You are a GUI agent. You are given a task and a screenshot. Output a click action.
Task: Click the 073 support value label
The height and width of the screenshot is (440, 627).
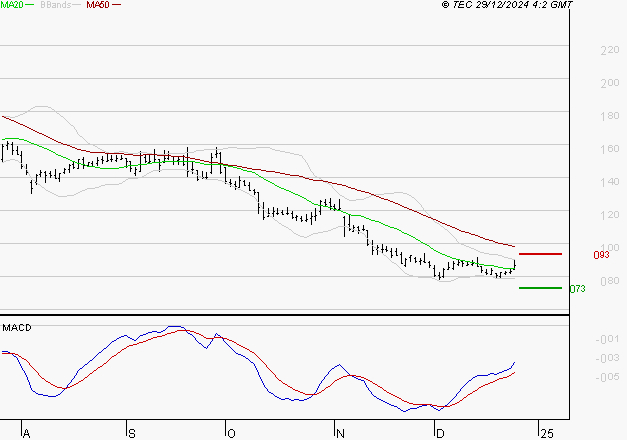[576, 288]
